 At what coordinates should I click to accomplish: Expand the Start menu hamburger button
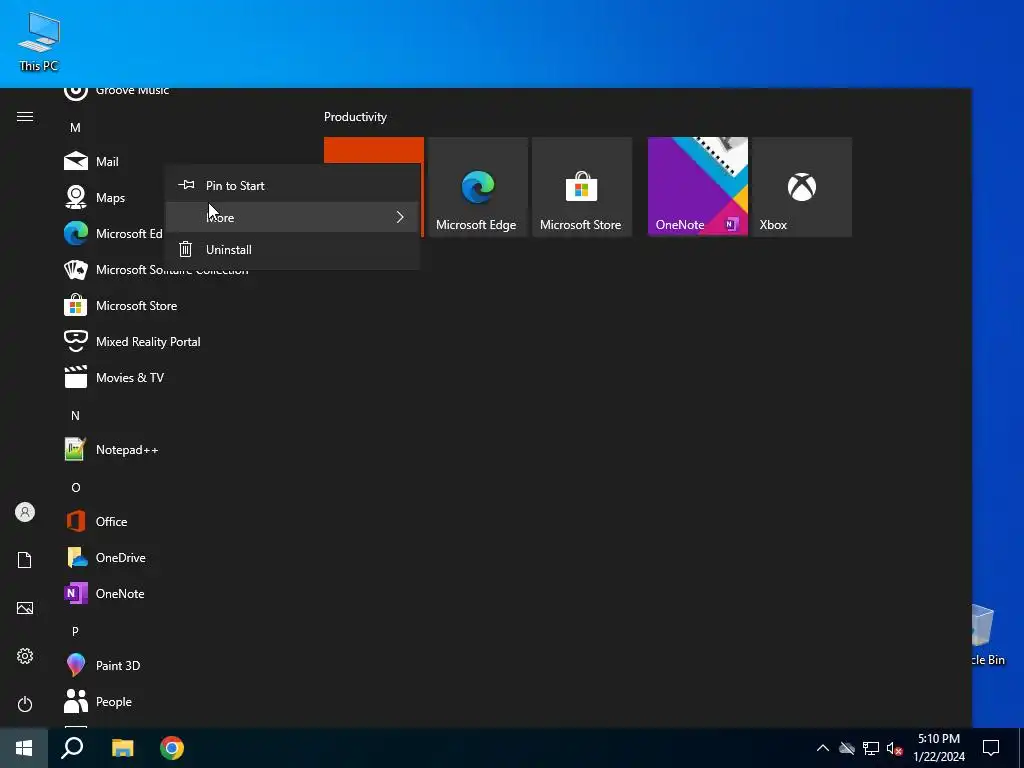pyautogui.click(x=25, y=117)
